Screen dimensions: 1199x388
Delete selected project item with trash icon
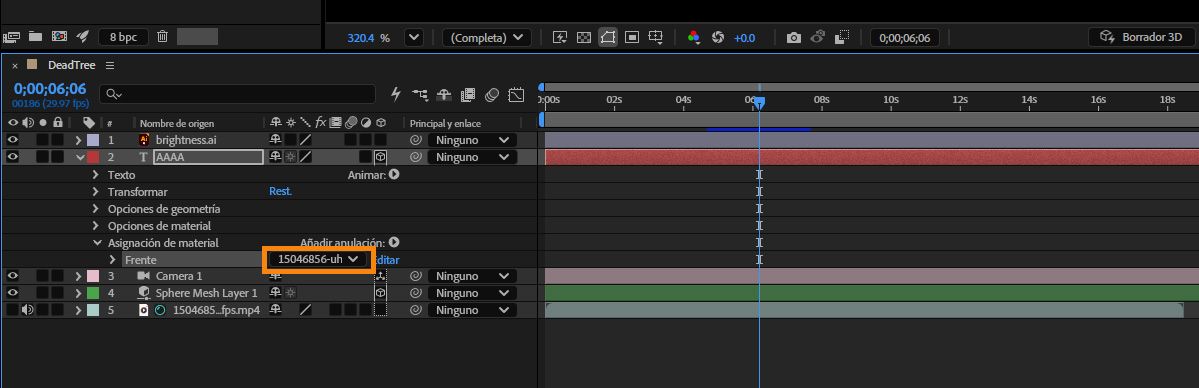(x=162, y=36)
